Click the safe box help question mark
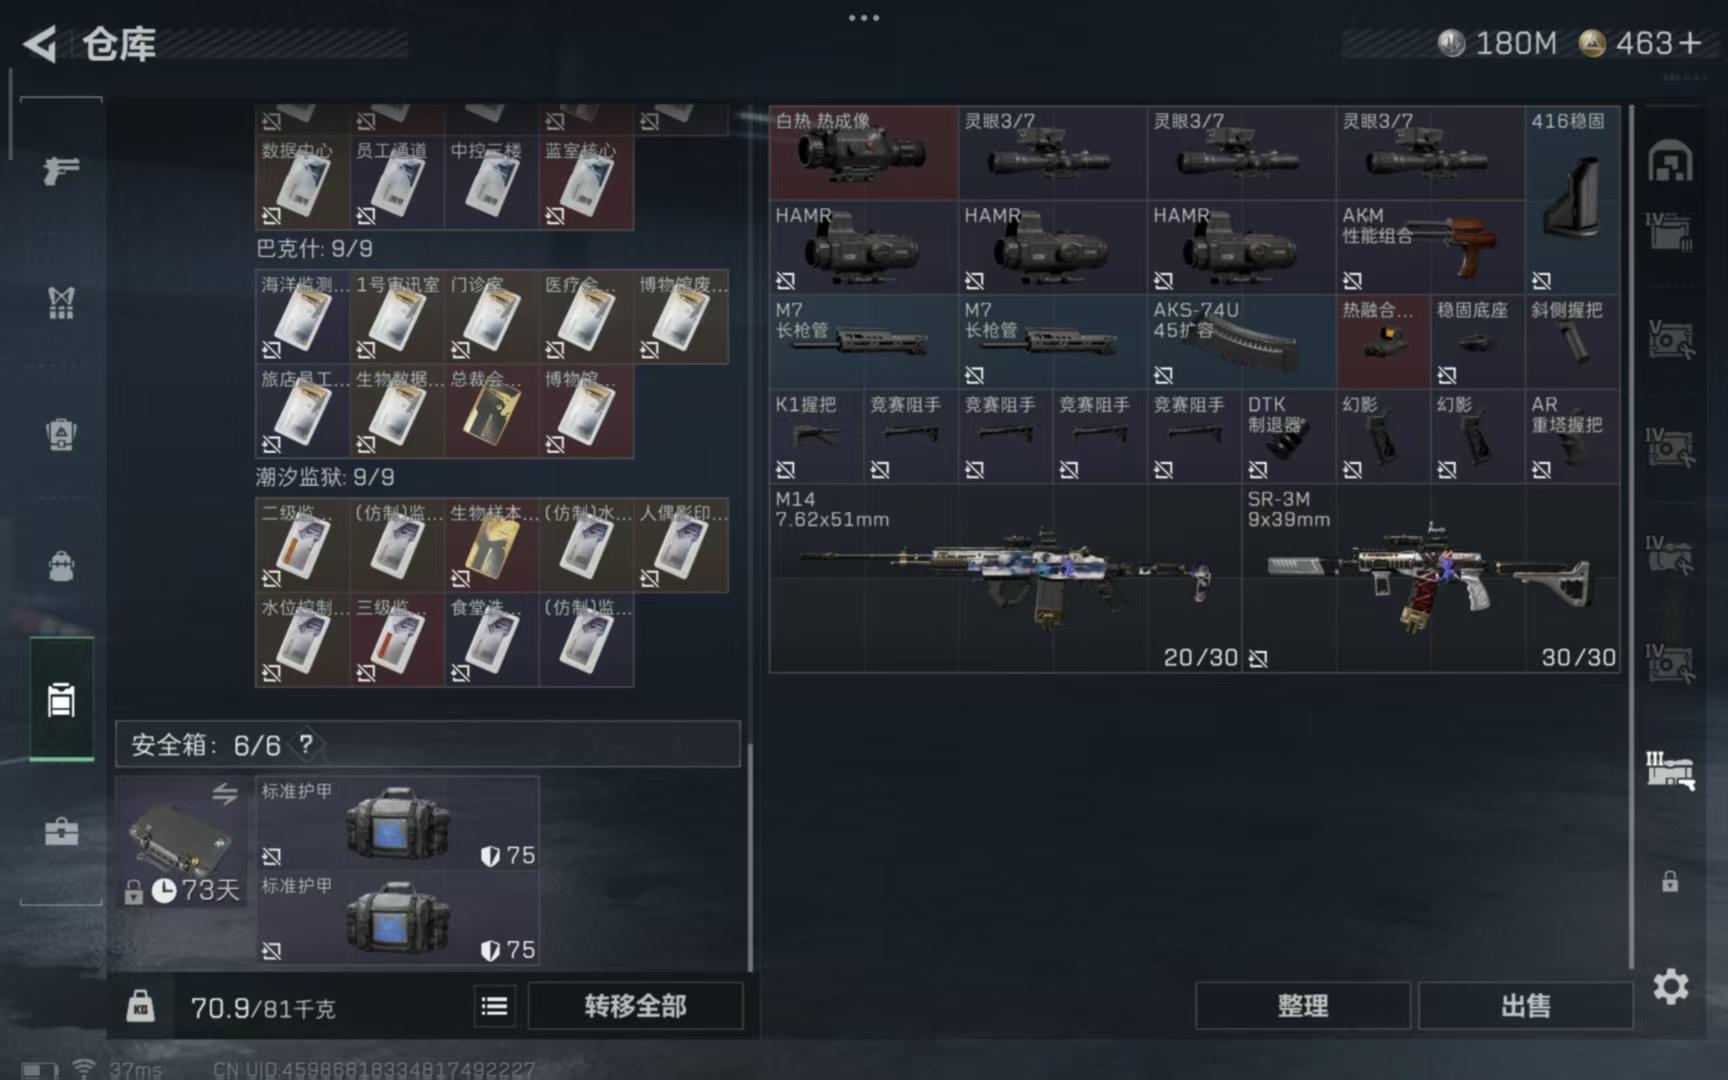 (306, 744)
